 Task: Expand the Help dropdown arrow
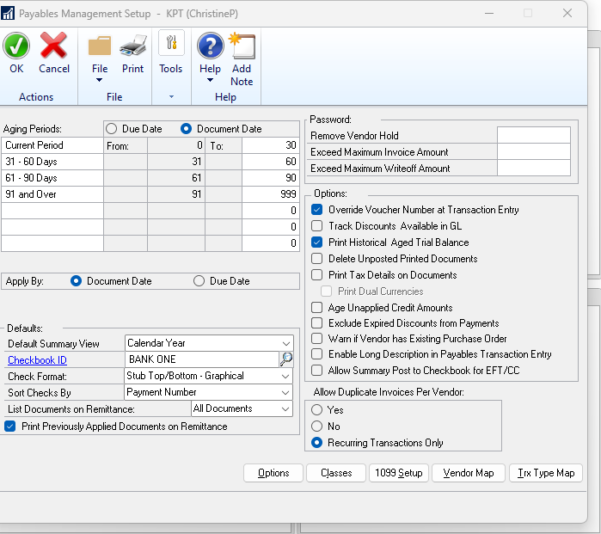tap(210, 80)
